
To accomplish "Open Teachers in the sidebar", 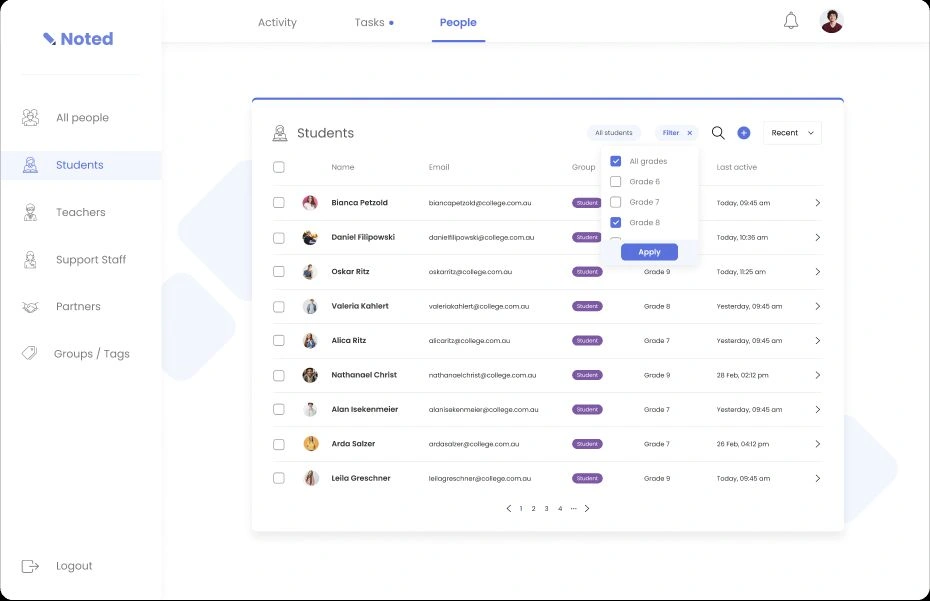I will [x=81, y=212].
